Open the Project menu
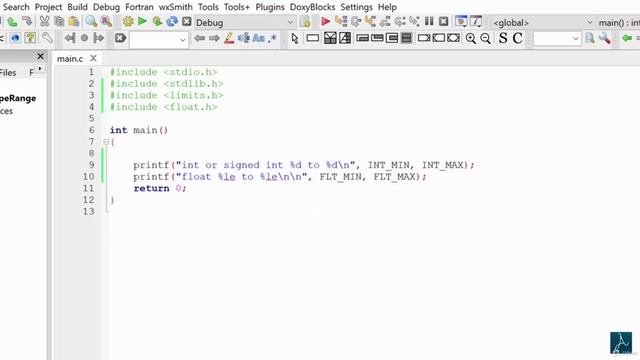The height and width of the screenshot is (360, 640). [x=49, y=7]
